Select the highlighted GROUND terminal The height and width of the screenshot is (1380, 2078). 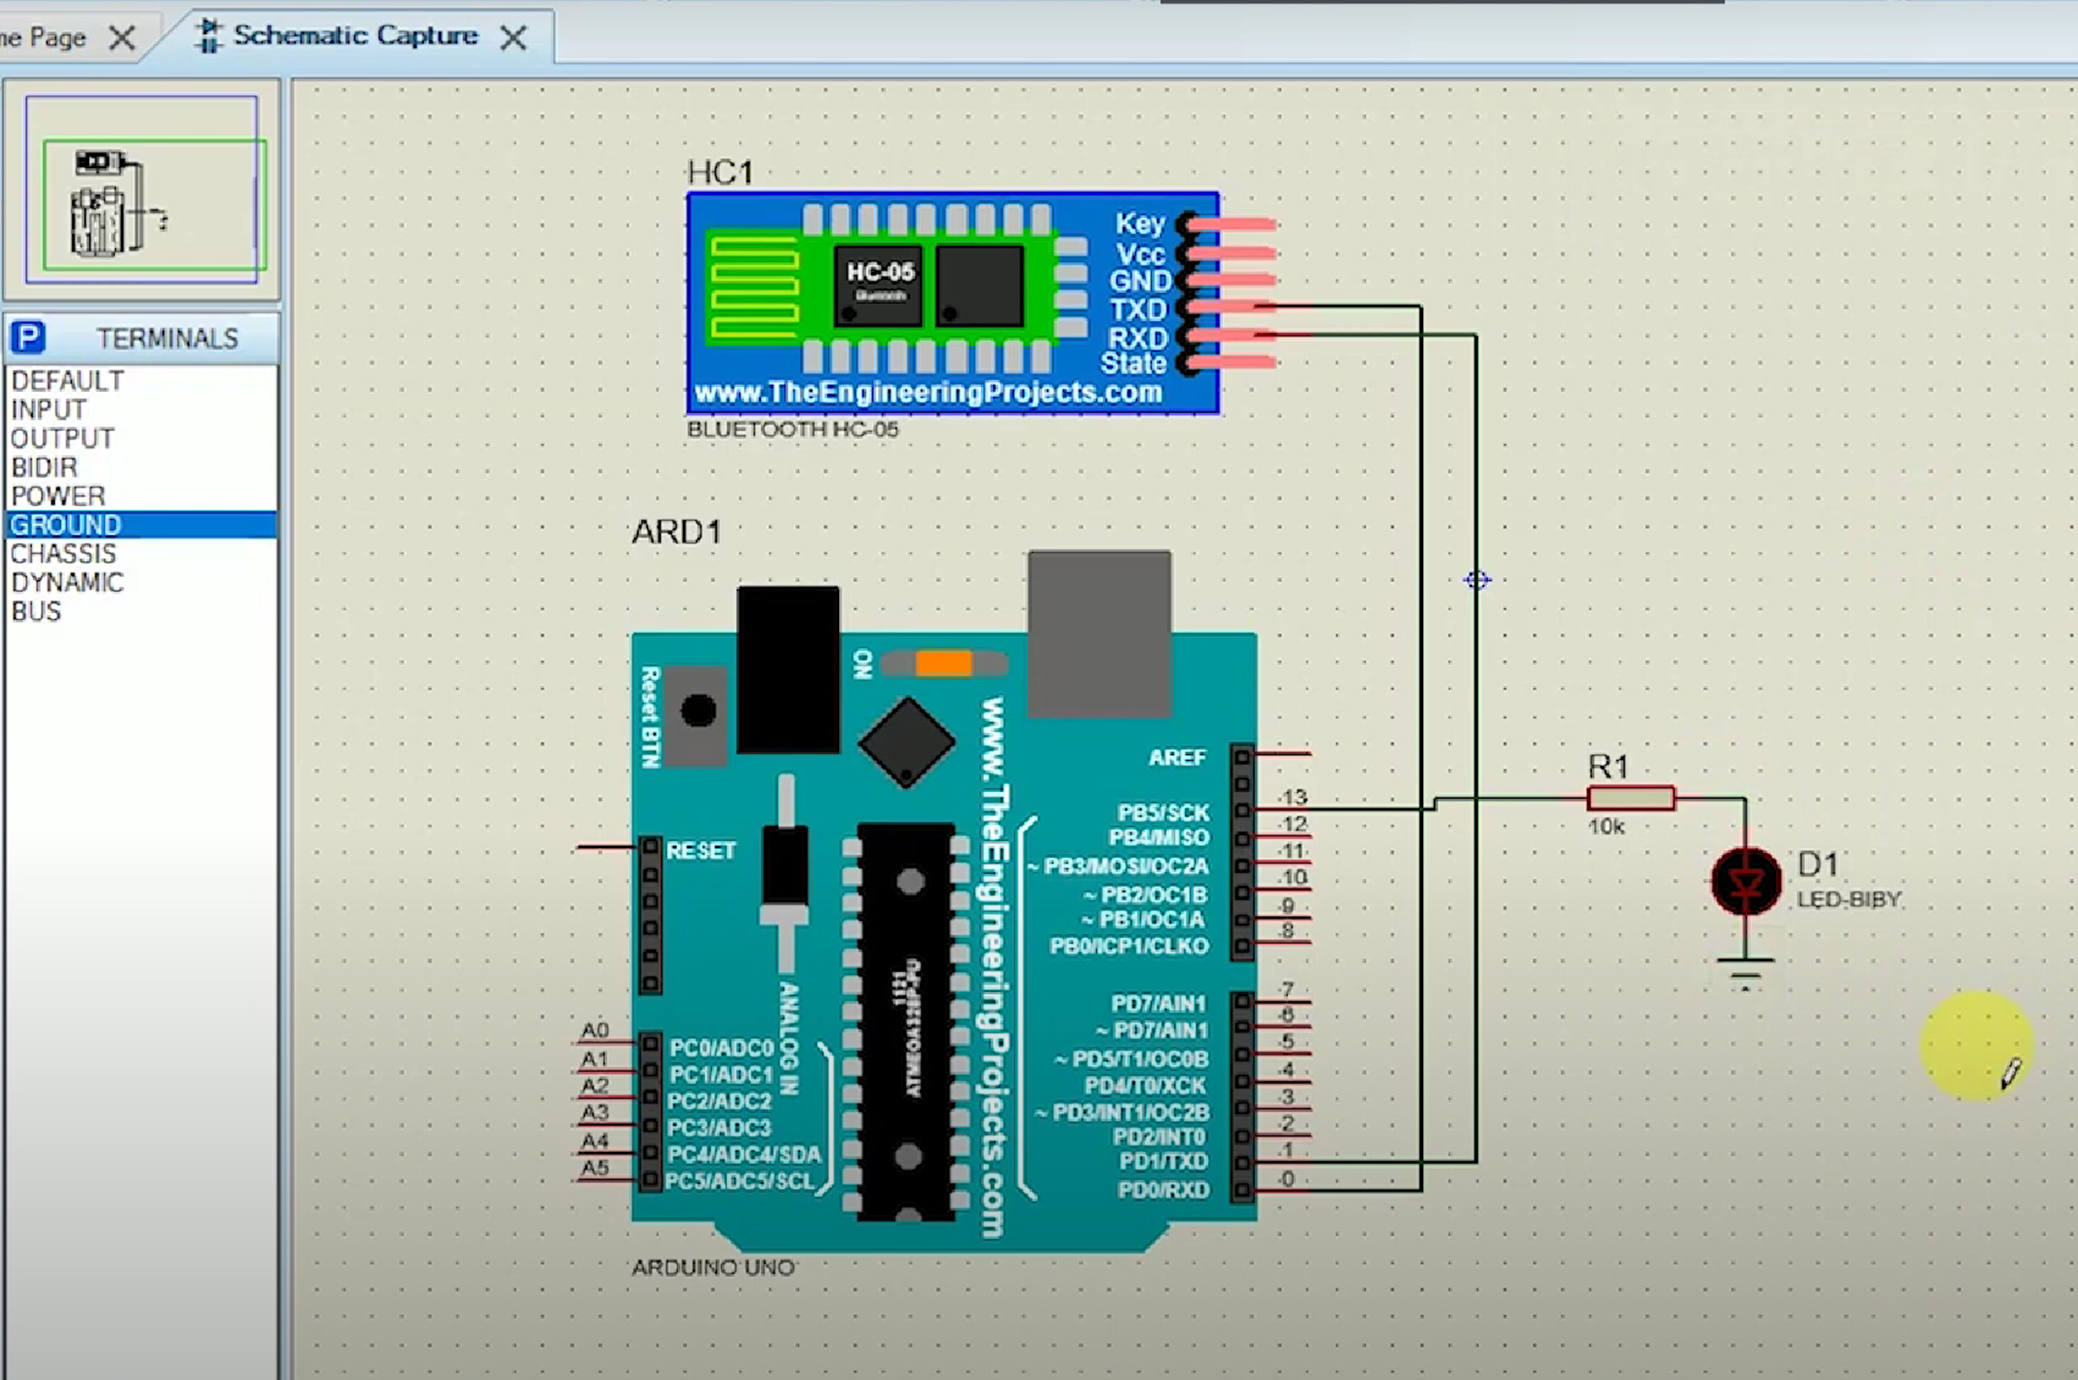(x=65, y=525)
